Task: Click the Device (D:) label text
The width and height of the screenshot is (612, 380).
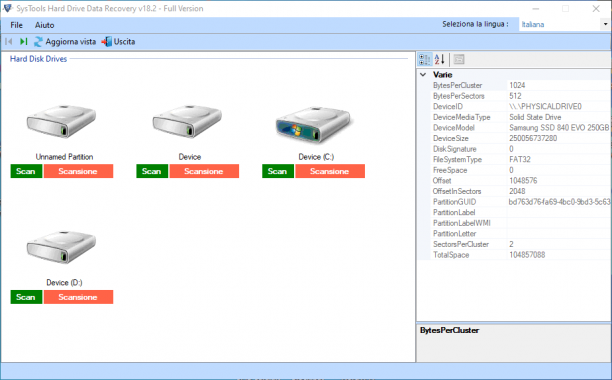Action: 64,282
